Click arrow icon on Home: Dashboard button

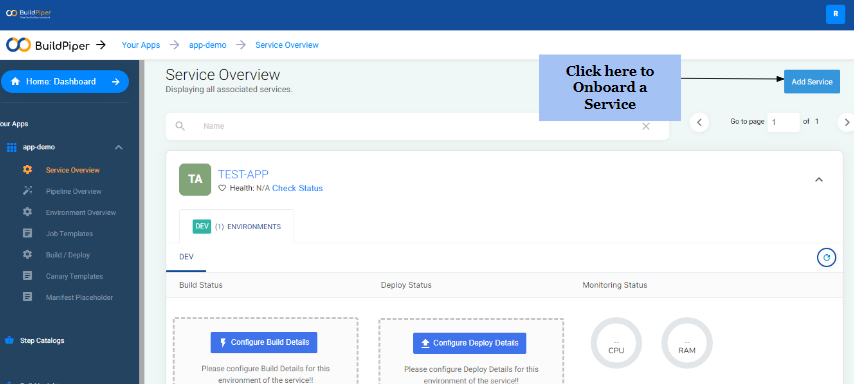(x=115, y=82)
